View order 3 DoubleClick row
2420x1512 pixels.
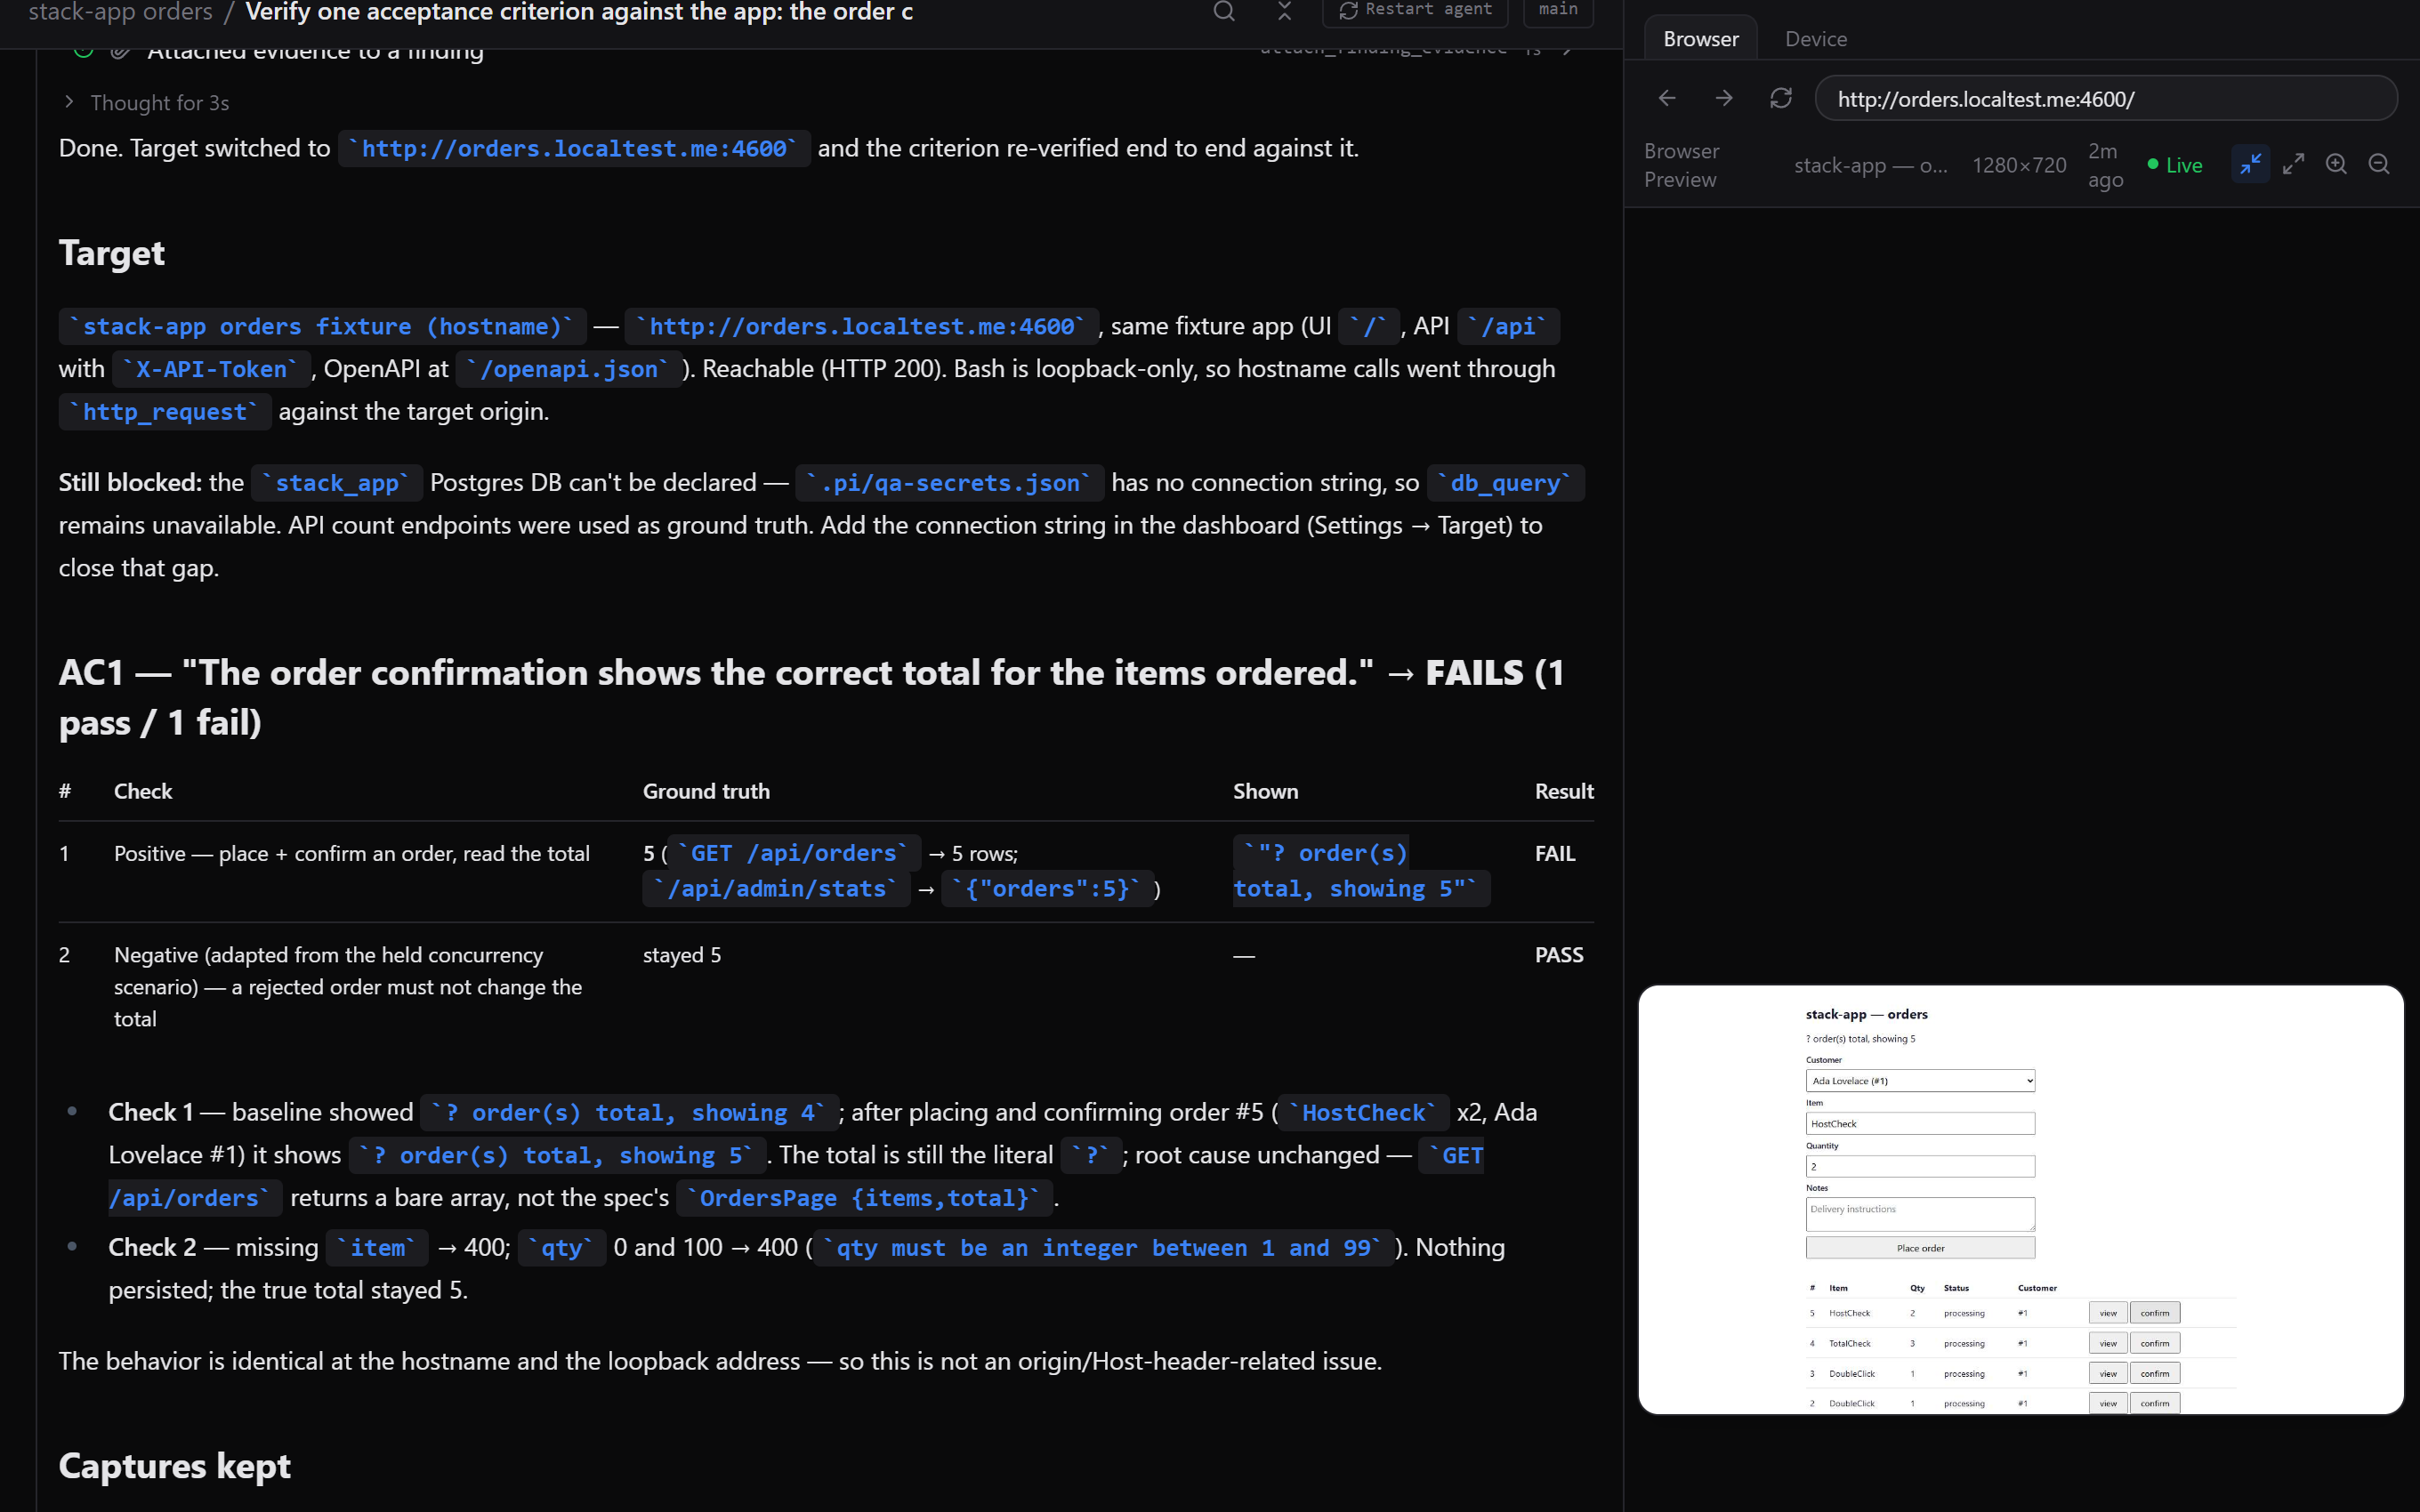point(2108,1374)
